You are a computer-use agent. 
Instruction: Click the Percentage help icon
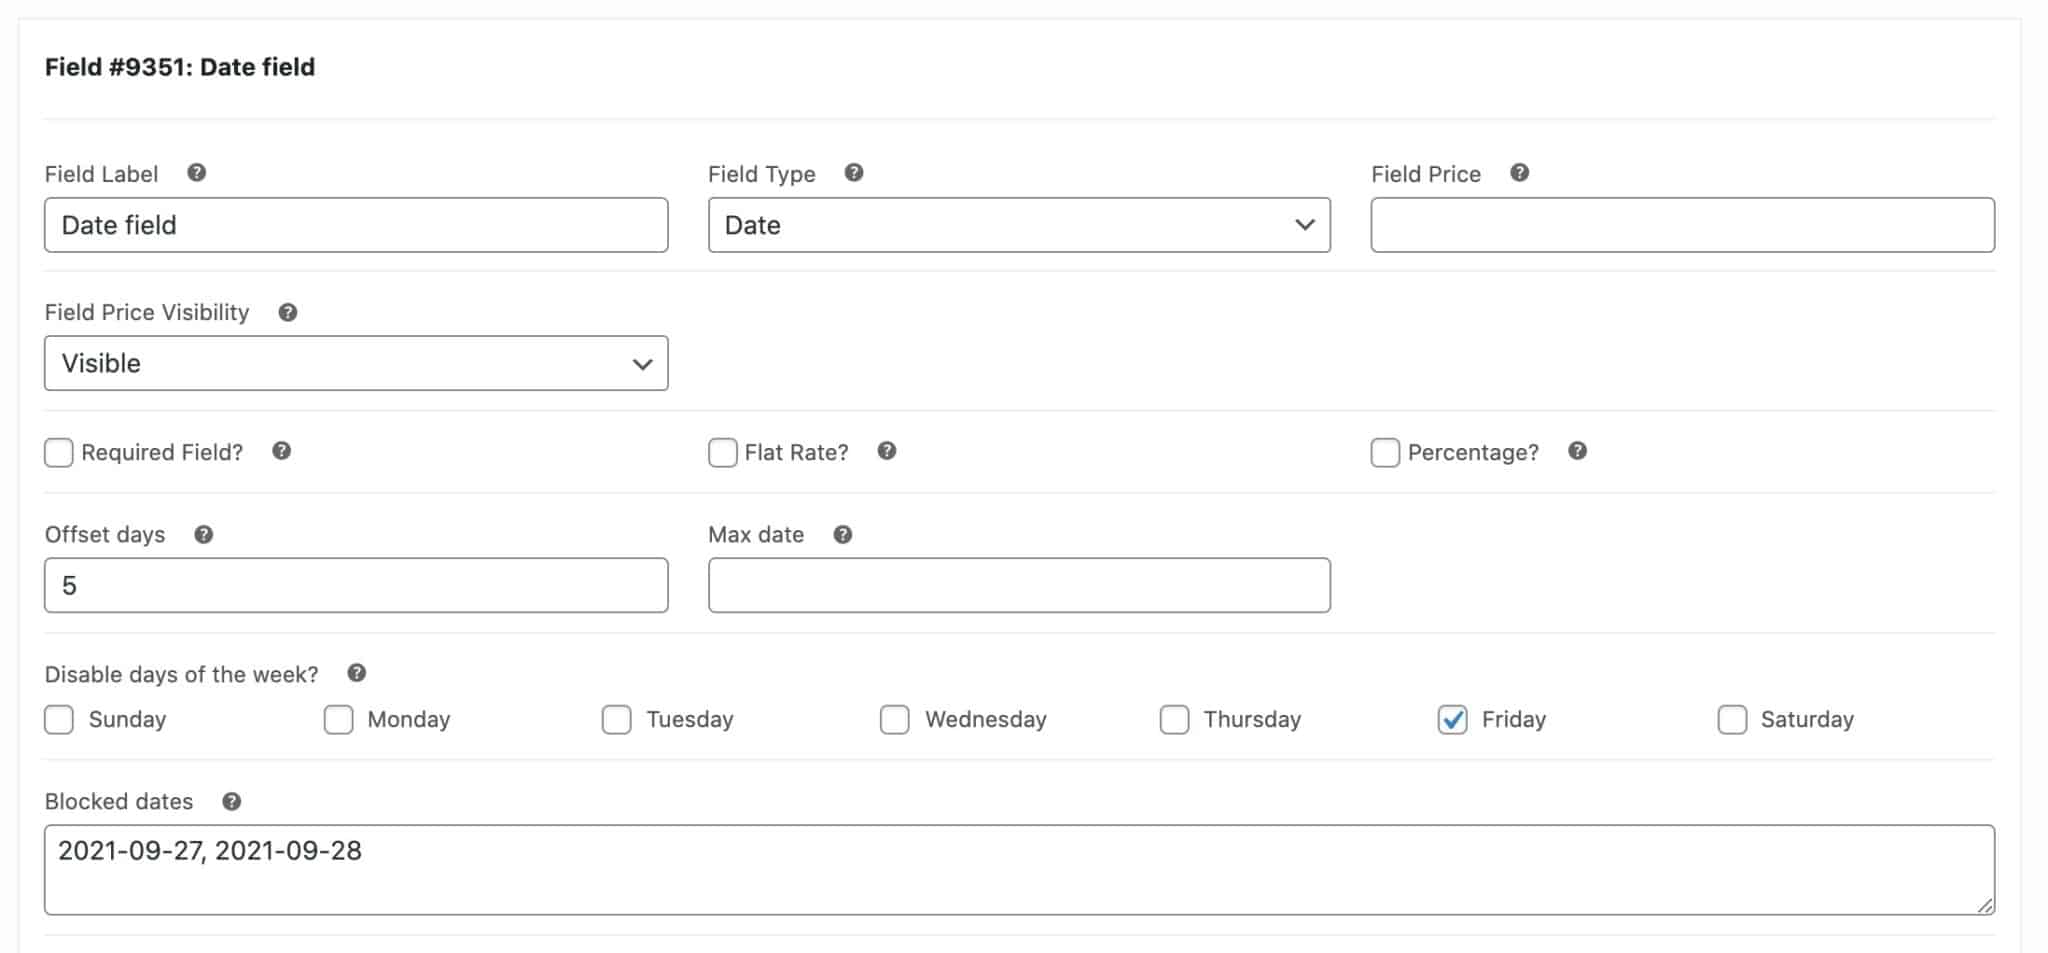(x=1578, y=452)
